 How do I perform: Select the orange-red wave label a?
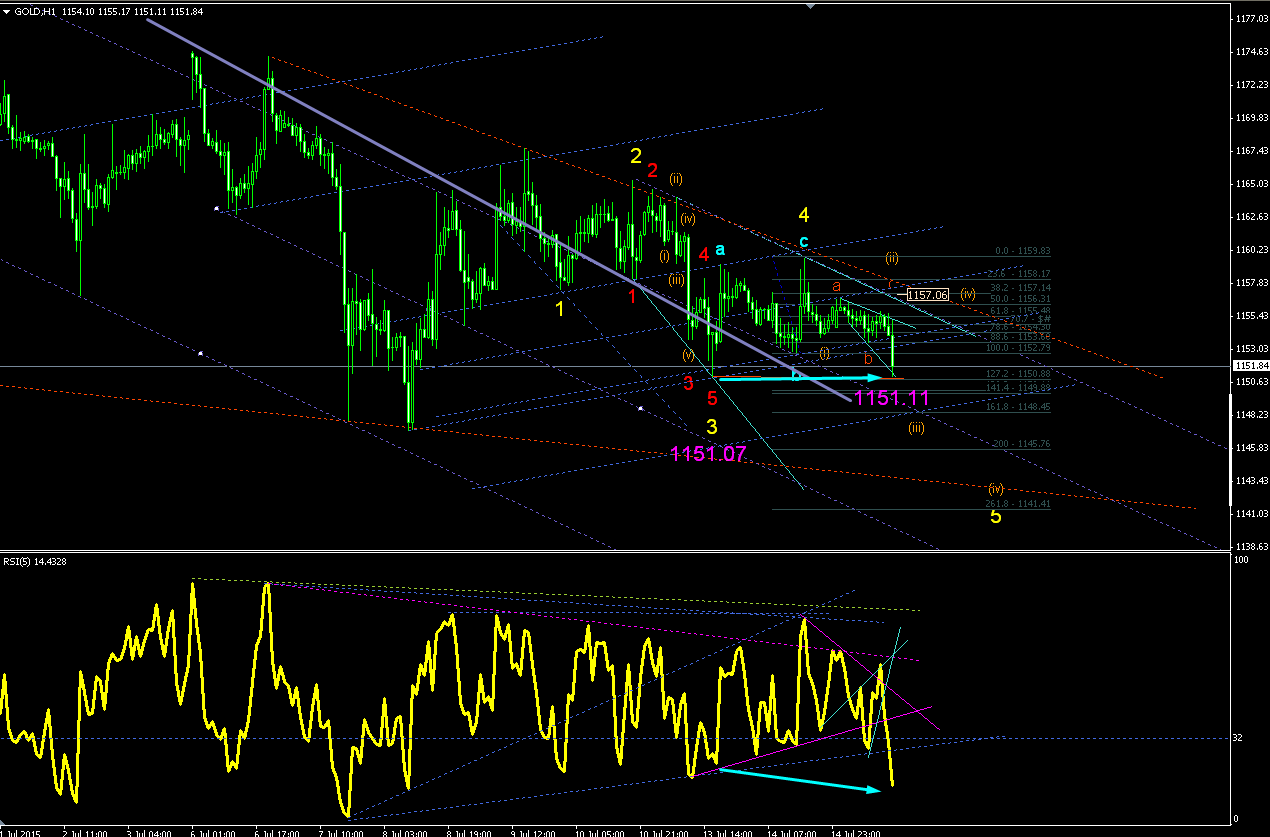(837, 286)
